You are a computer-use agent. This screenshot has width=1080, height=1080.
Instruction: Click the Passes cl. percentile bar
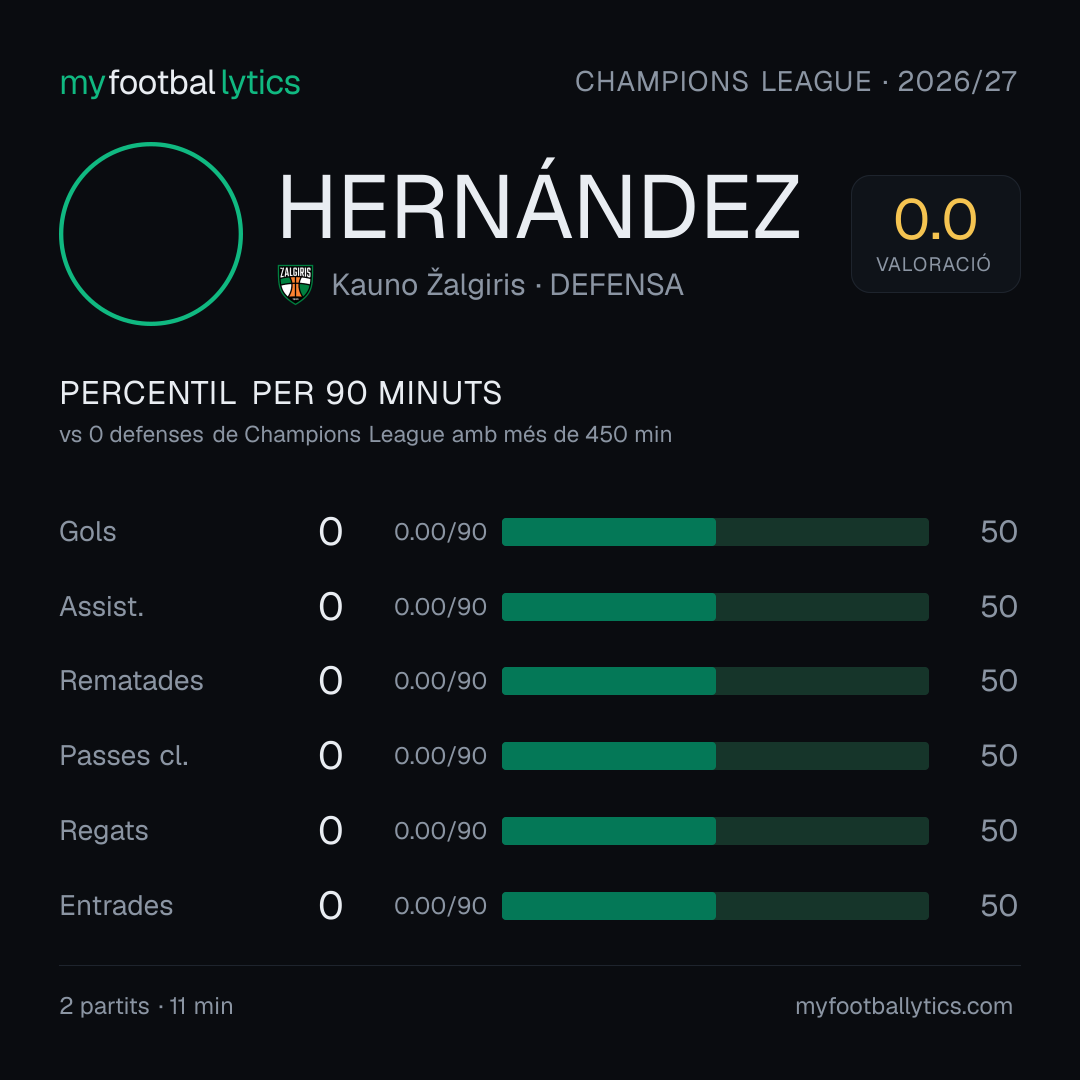715,756
